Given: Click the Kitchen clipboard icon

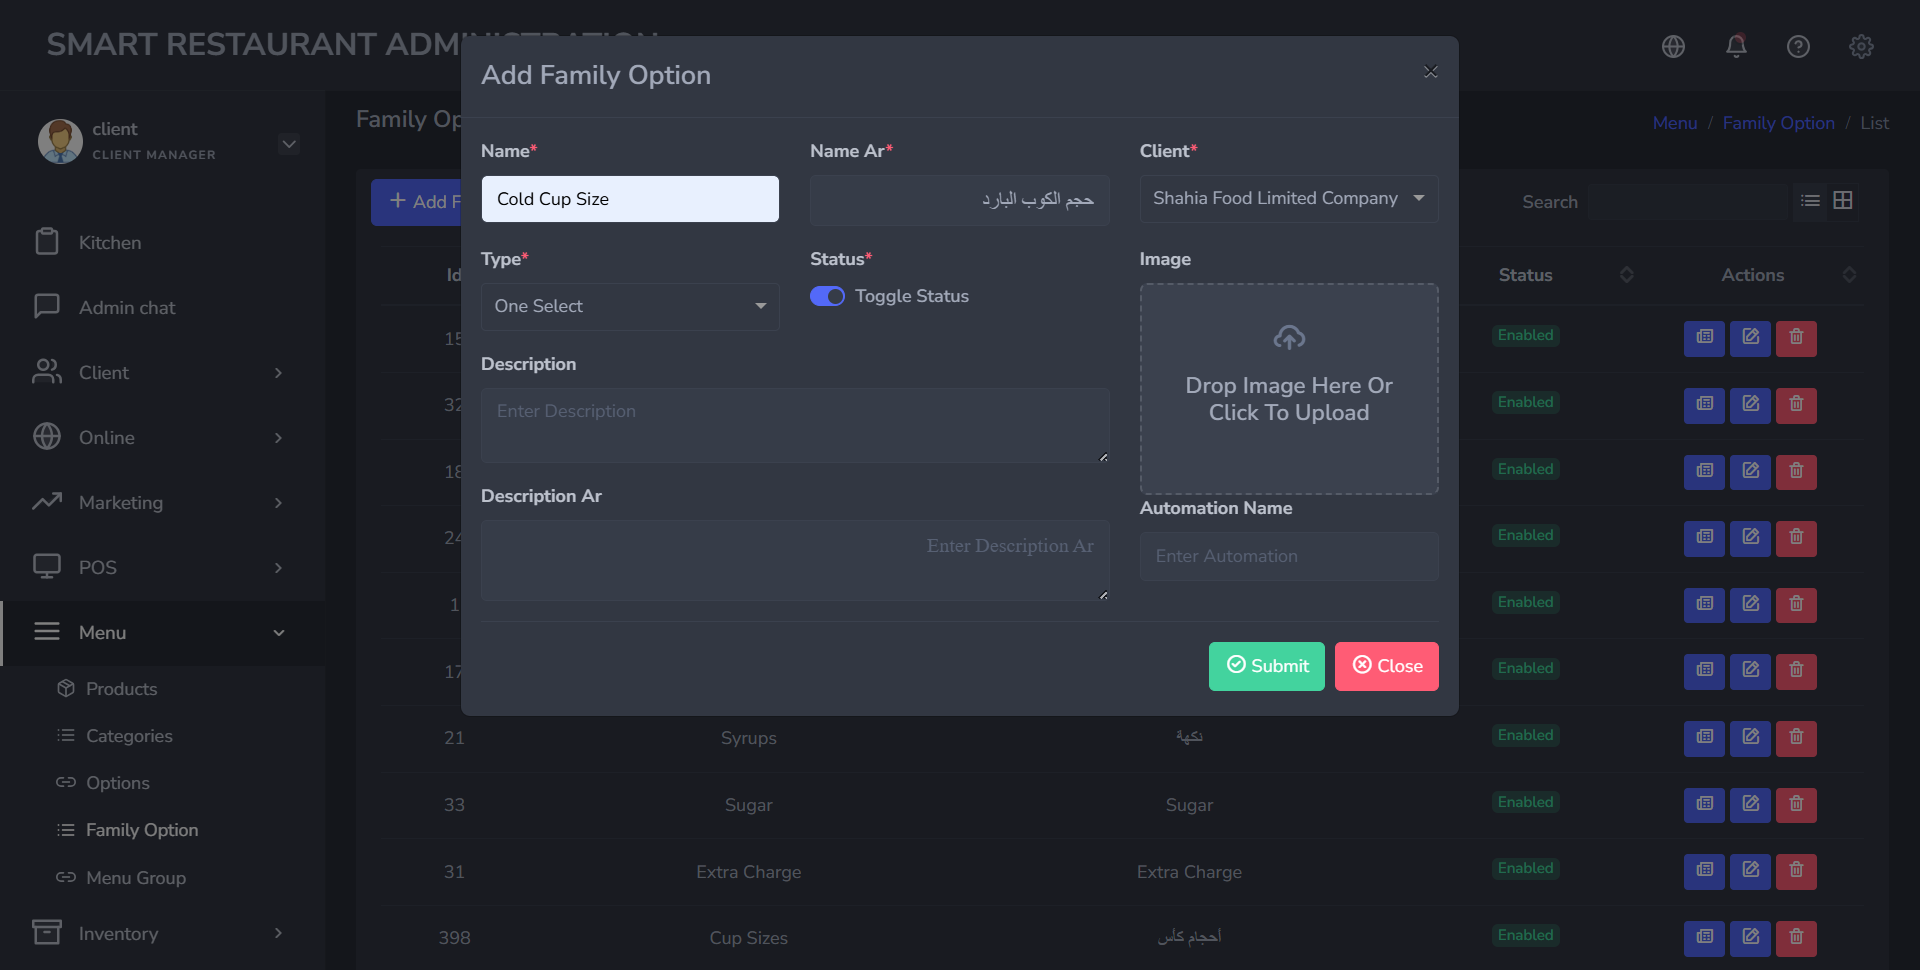Looking at the screenshot, I should tap(47, 242).
